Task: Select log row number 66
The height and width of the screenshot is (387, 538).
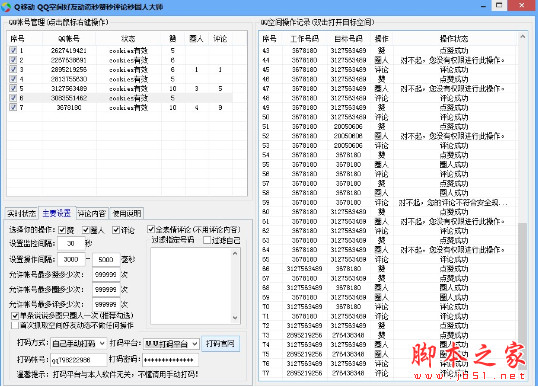Action: [388, 269]
